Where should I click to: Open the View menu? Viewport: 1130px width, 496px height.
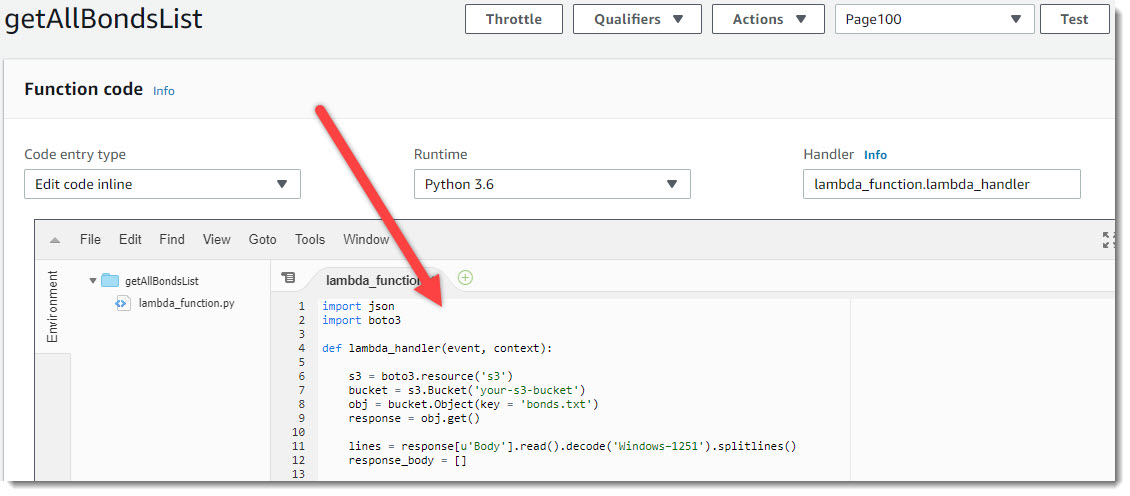coord(216,239)
